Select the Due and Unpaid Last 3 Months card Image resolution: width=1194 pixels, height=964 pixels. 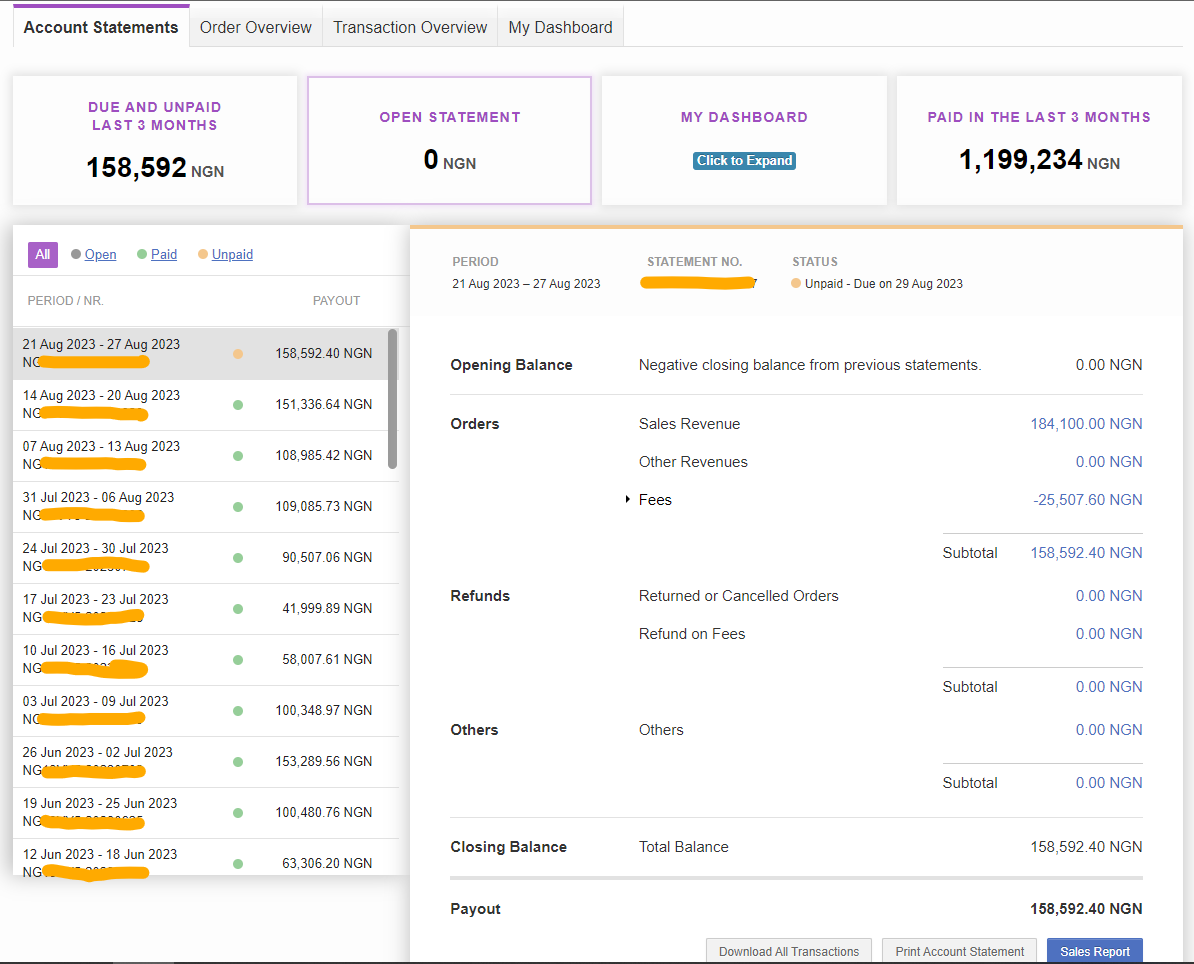click(155, 140)
